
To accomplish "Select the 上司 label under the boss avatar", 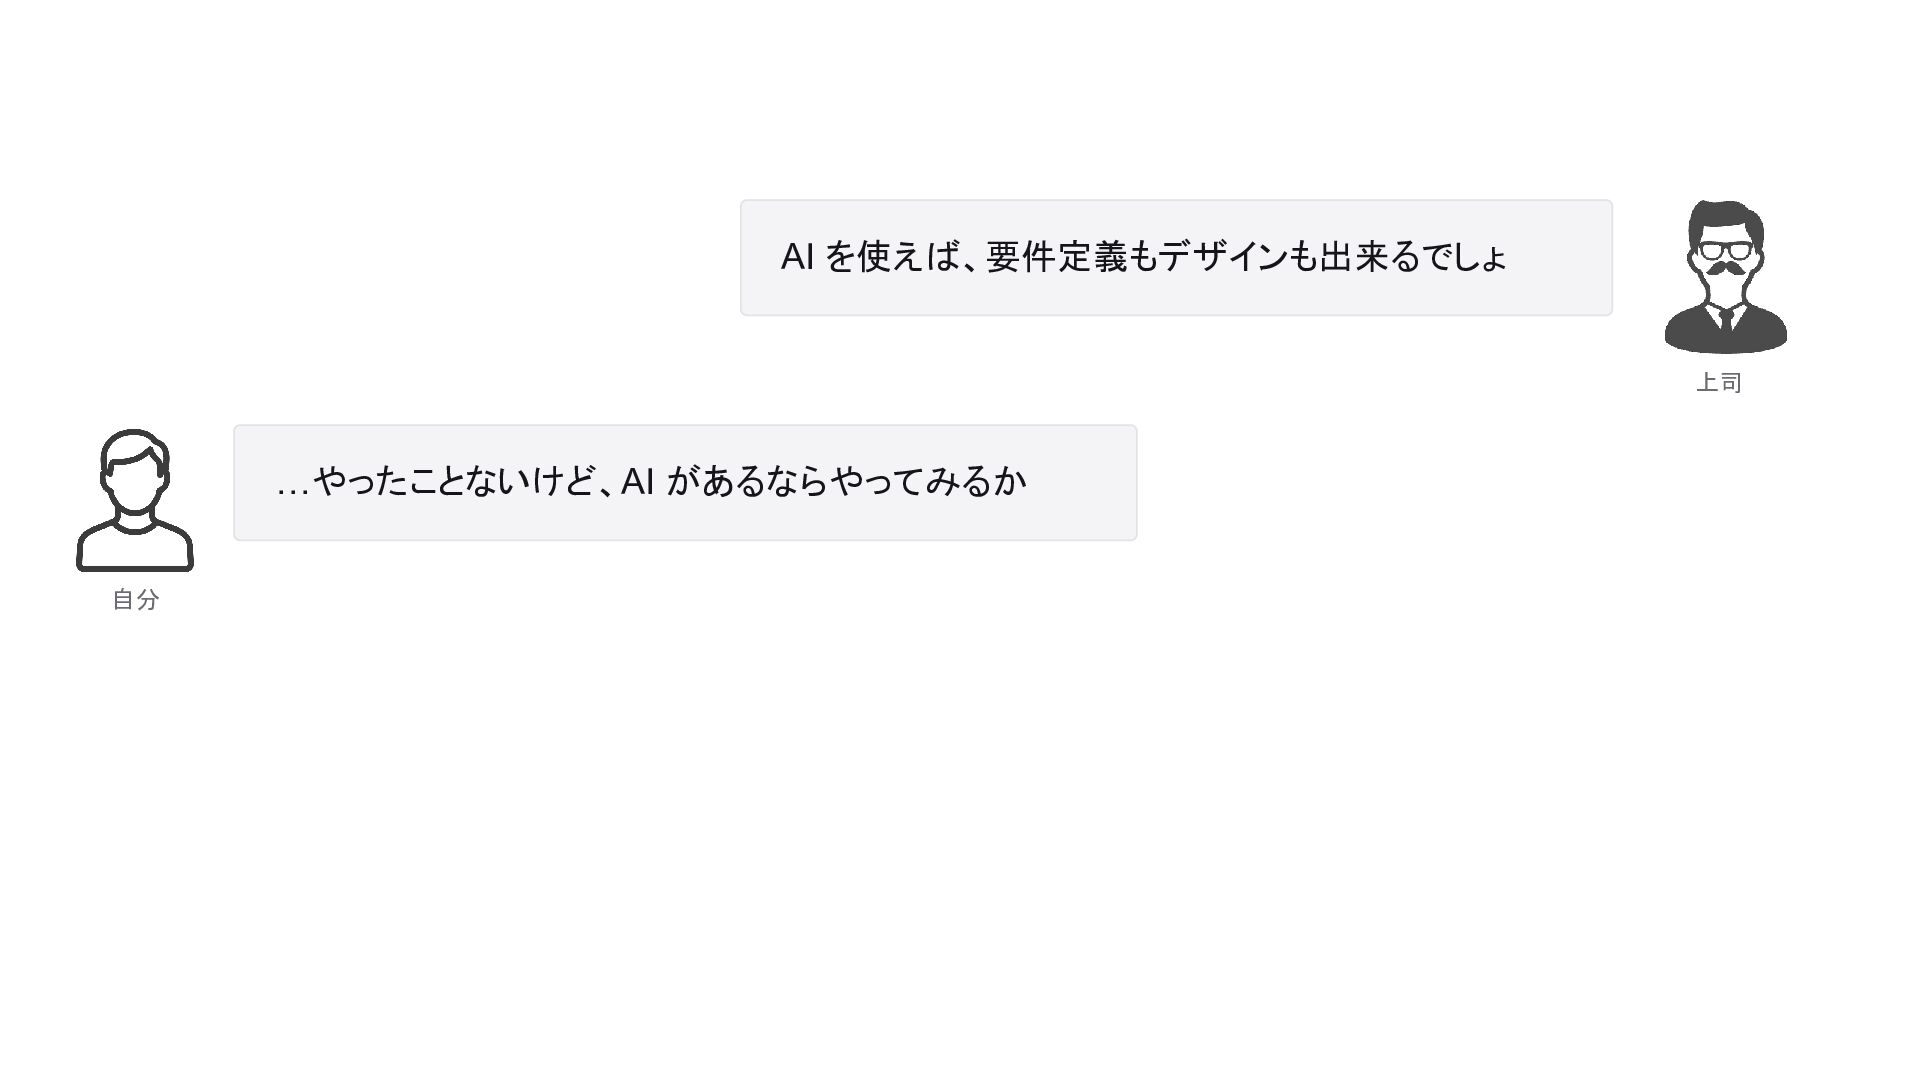I will [1719, 383].
